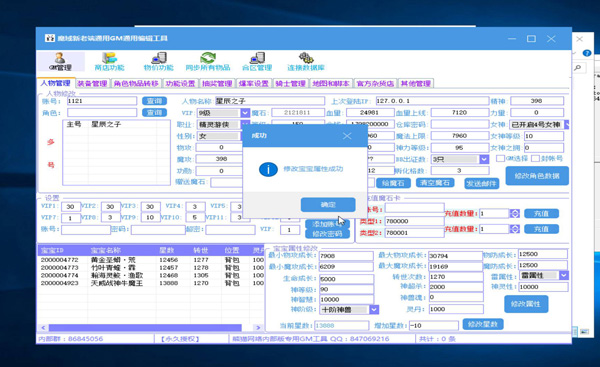The width and height of the screenshot is (600, 367).
Task: Click the search magnifier in background window
Action: (x=578, y=68)
